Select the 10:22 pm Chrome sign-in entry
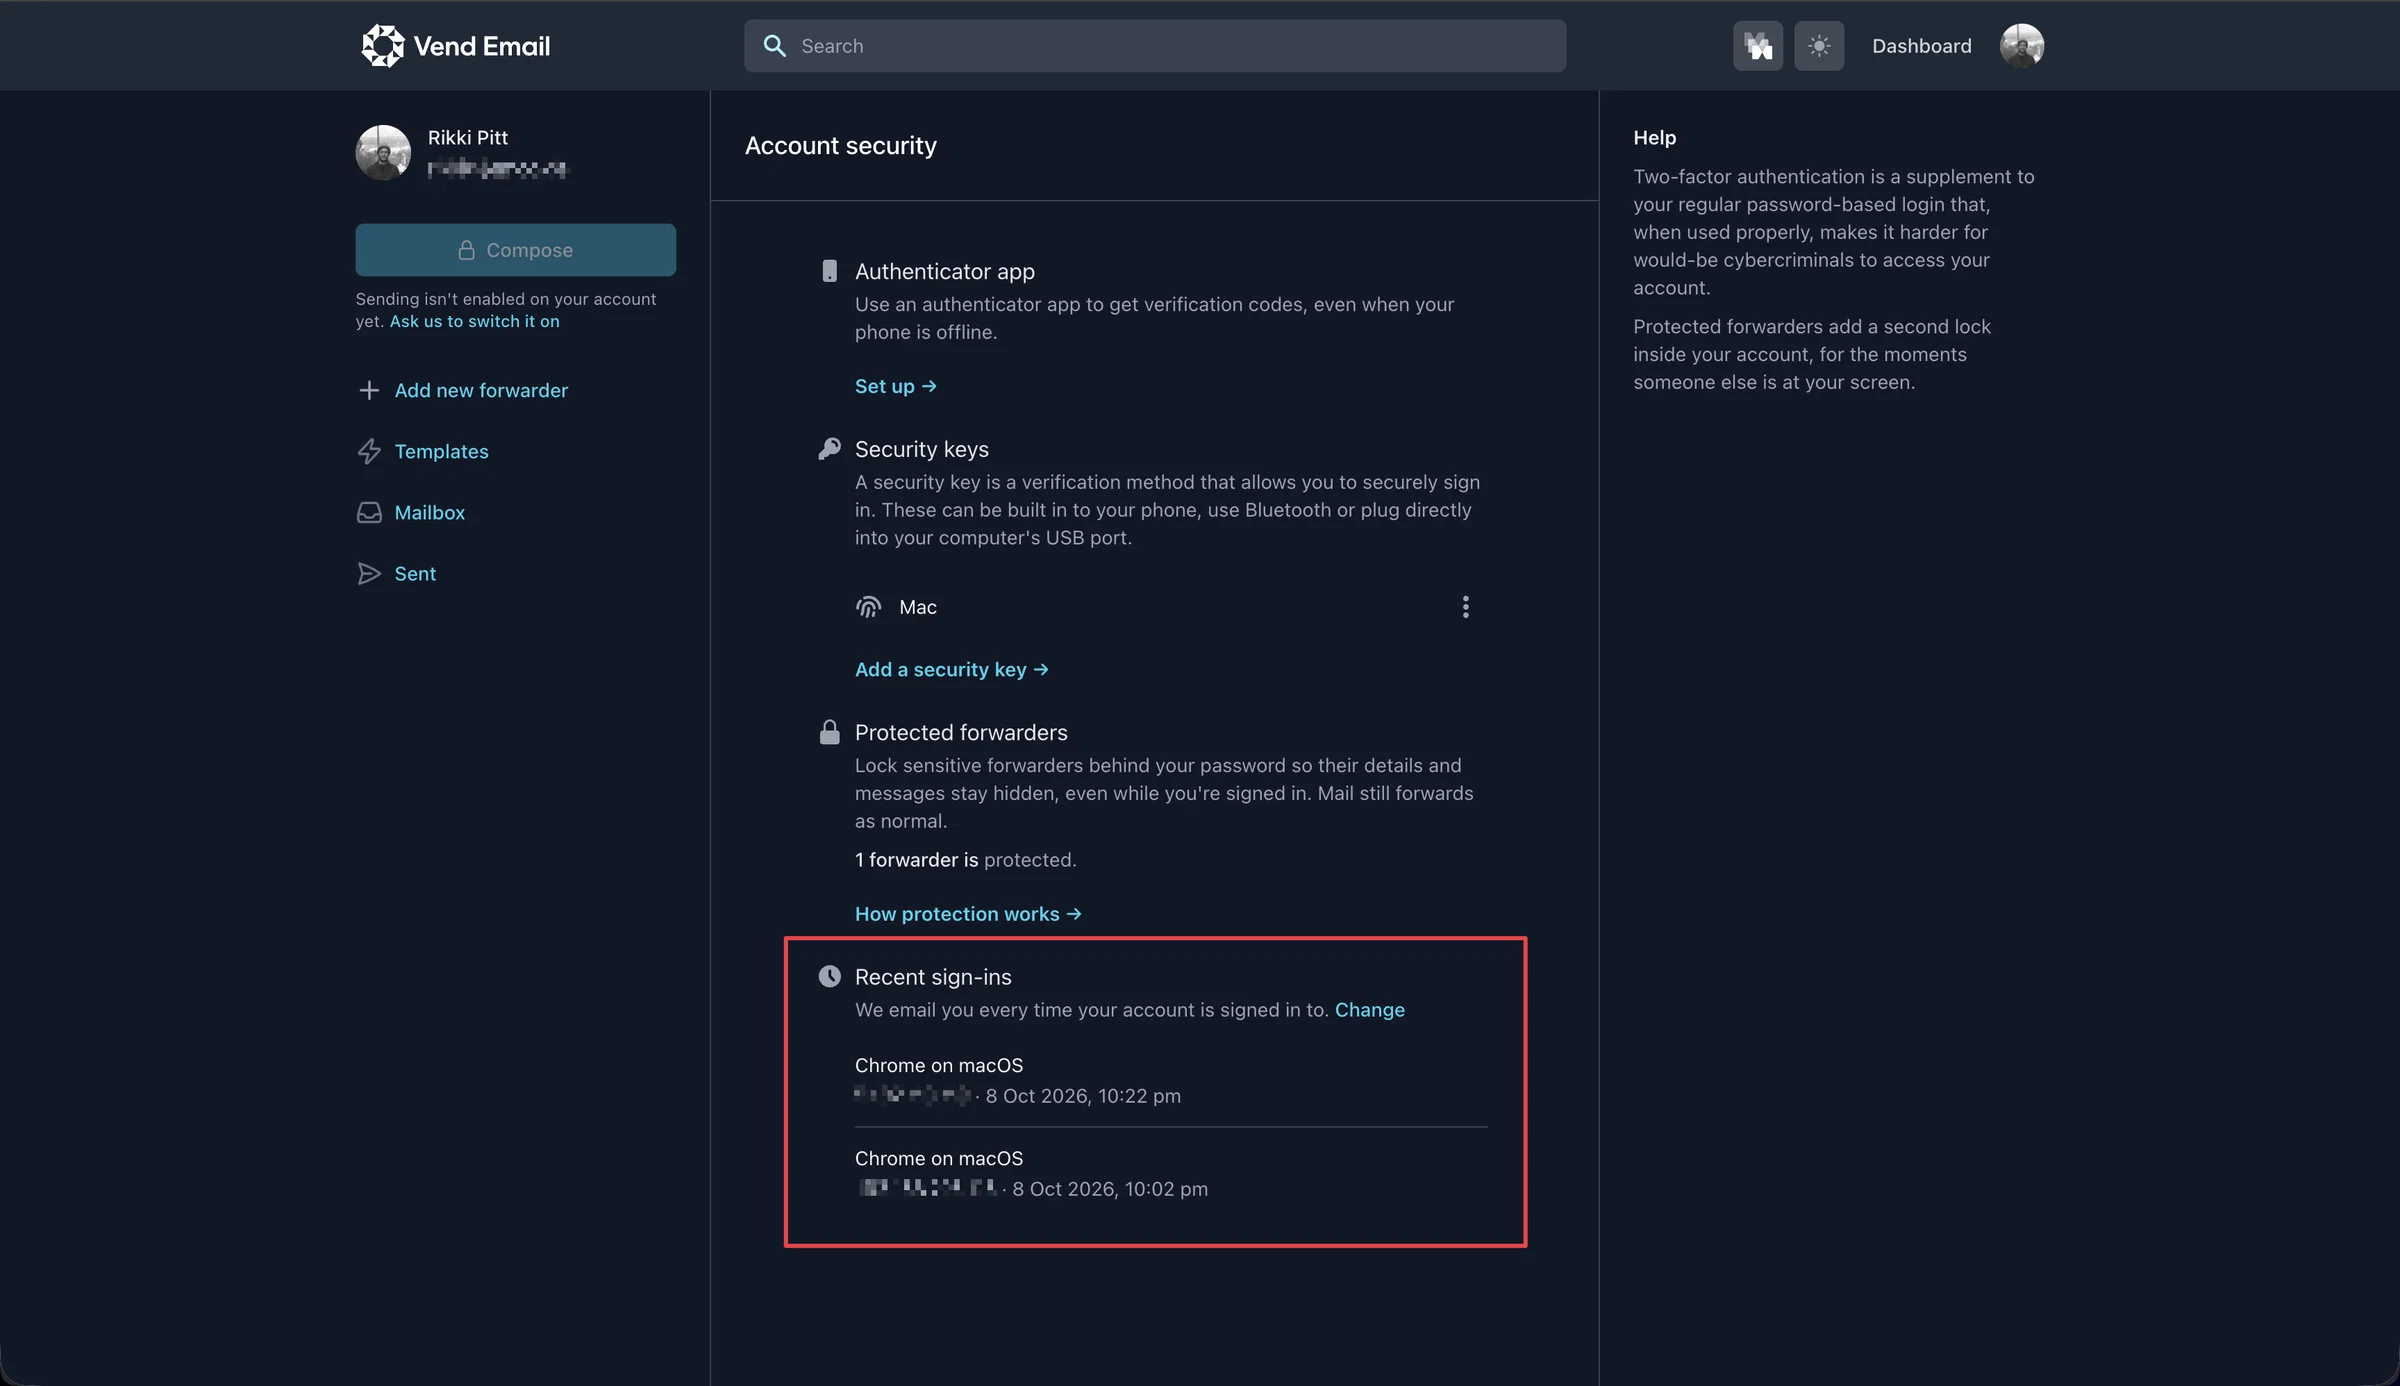2400x1386 pixels. pyautogui.click(x=1171, y=1080)
